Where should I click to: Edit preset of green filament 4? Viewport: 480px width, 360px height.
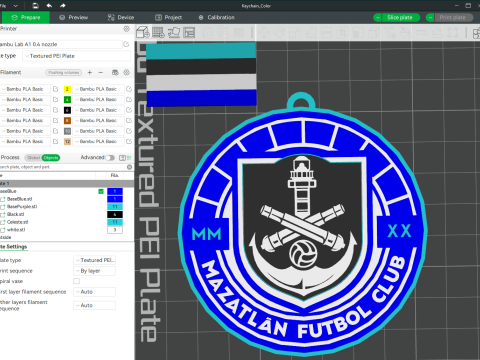pos(129,99)
